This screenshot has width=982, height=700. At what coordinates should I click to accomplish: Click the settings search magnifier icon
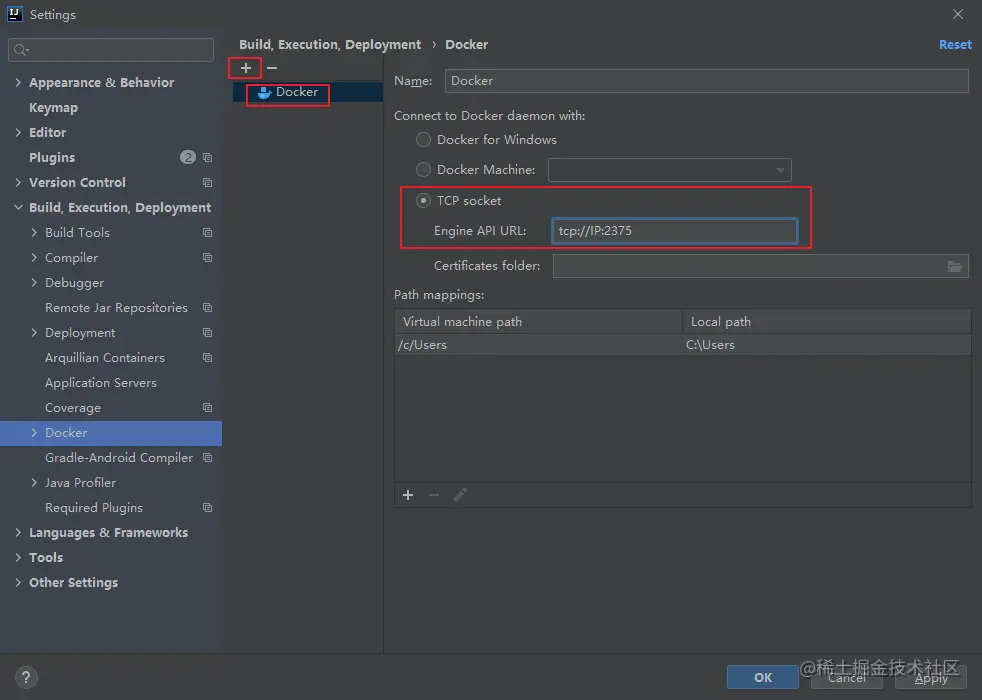pyautogui.click(x=21, y=49)
